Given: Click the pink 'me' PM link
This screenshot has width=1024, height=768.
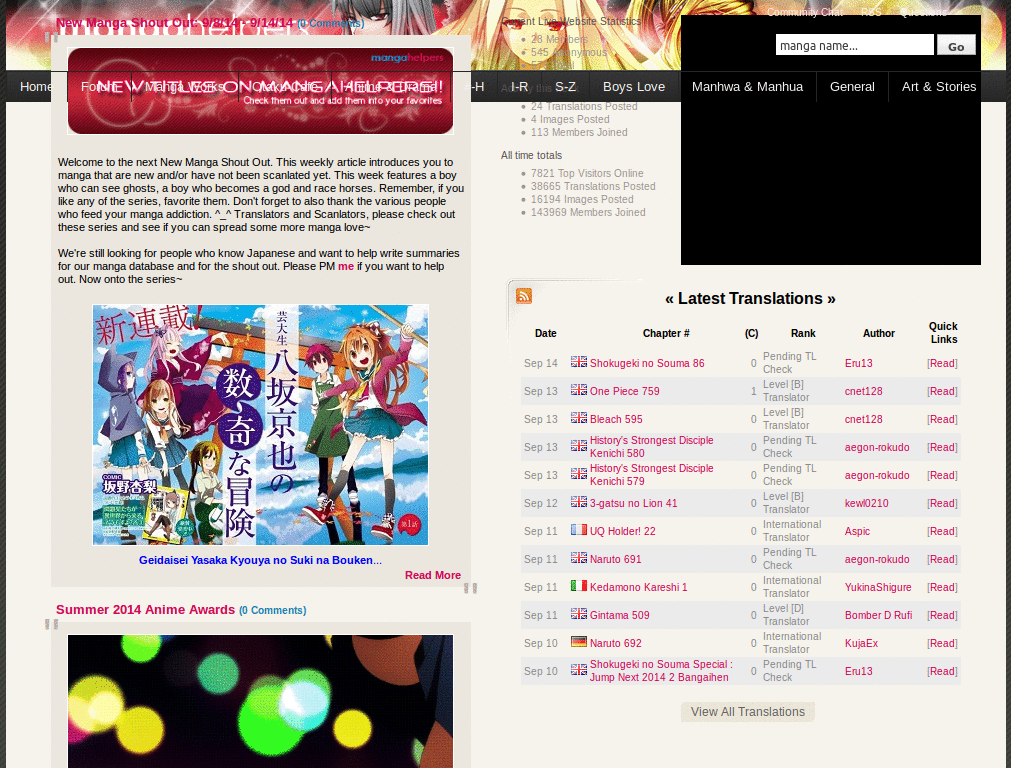Looking at the screenshot, I should [x=345, y=266].
